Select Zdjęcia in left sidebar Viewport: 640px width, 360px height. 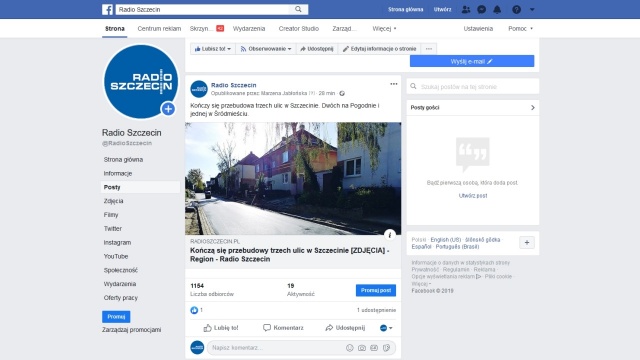point(113,201)
